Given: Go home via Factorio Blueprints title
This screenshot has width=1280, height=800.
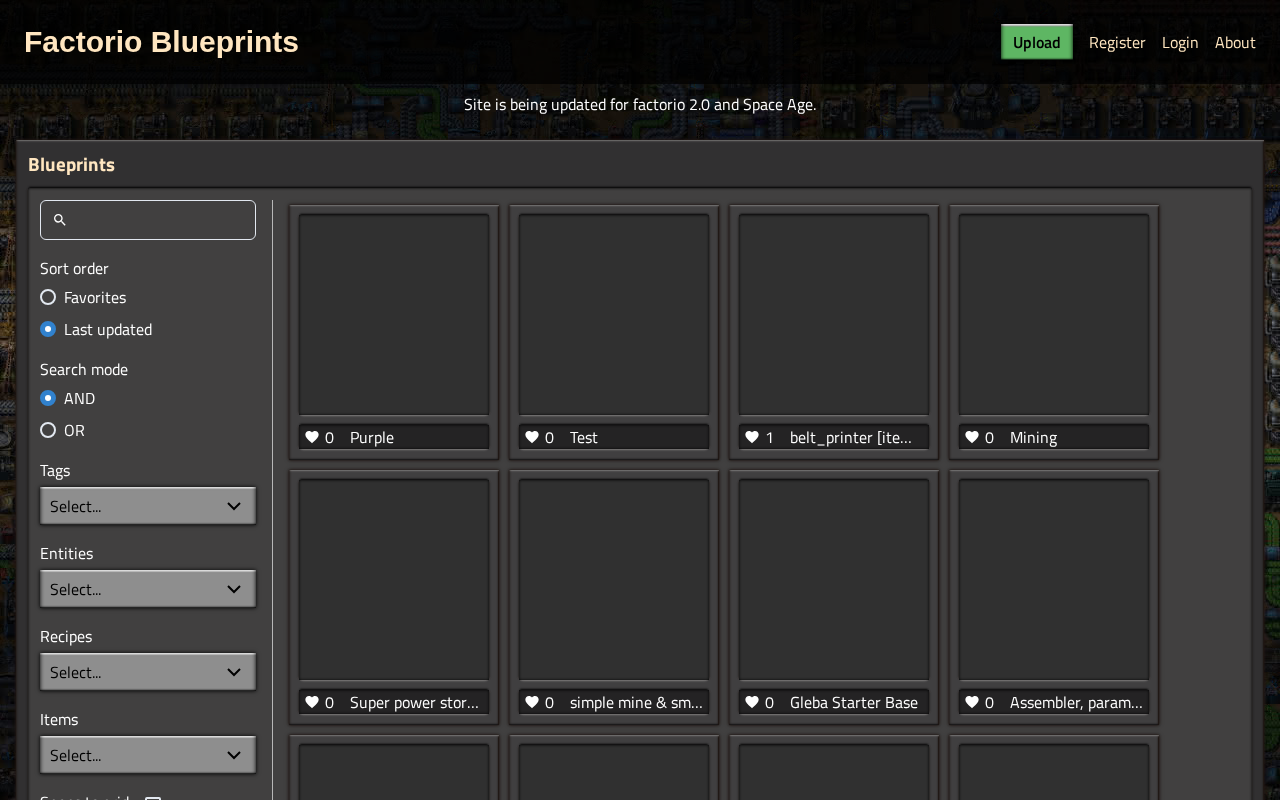Looking at the screenshot, I should coord(161,42).
